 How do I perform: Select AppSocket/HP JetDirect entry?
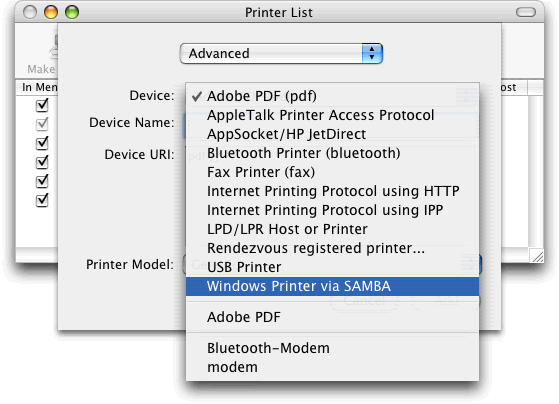point(332,134)
